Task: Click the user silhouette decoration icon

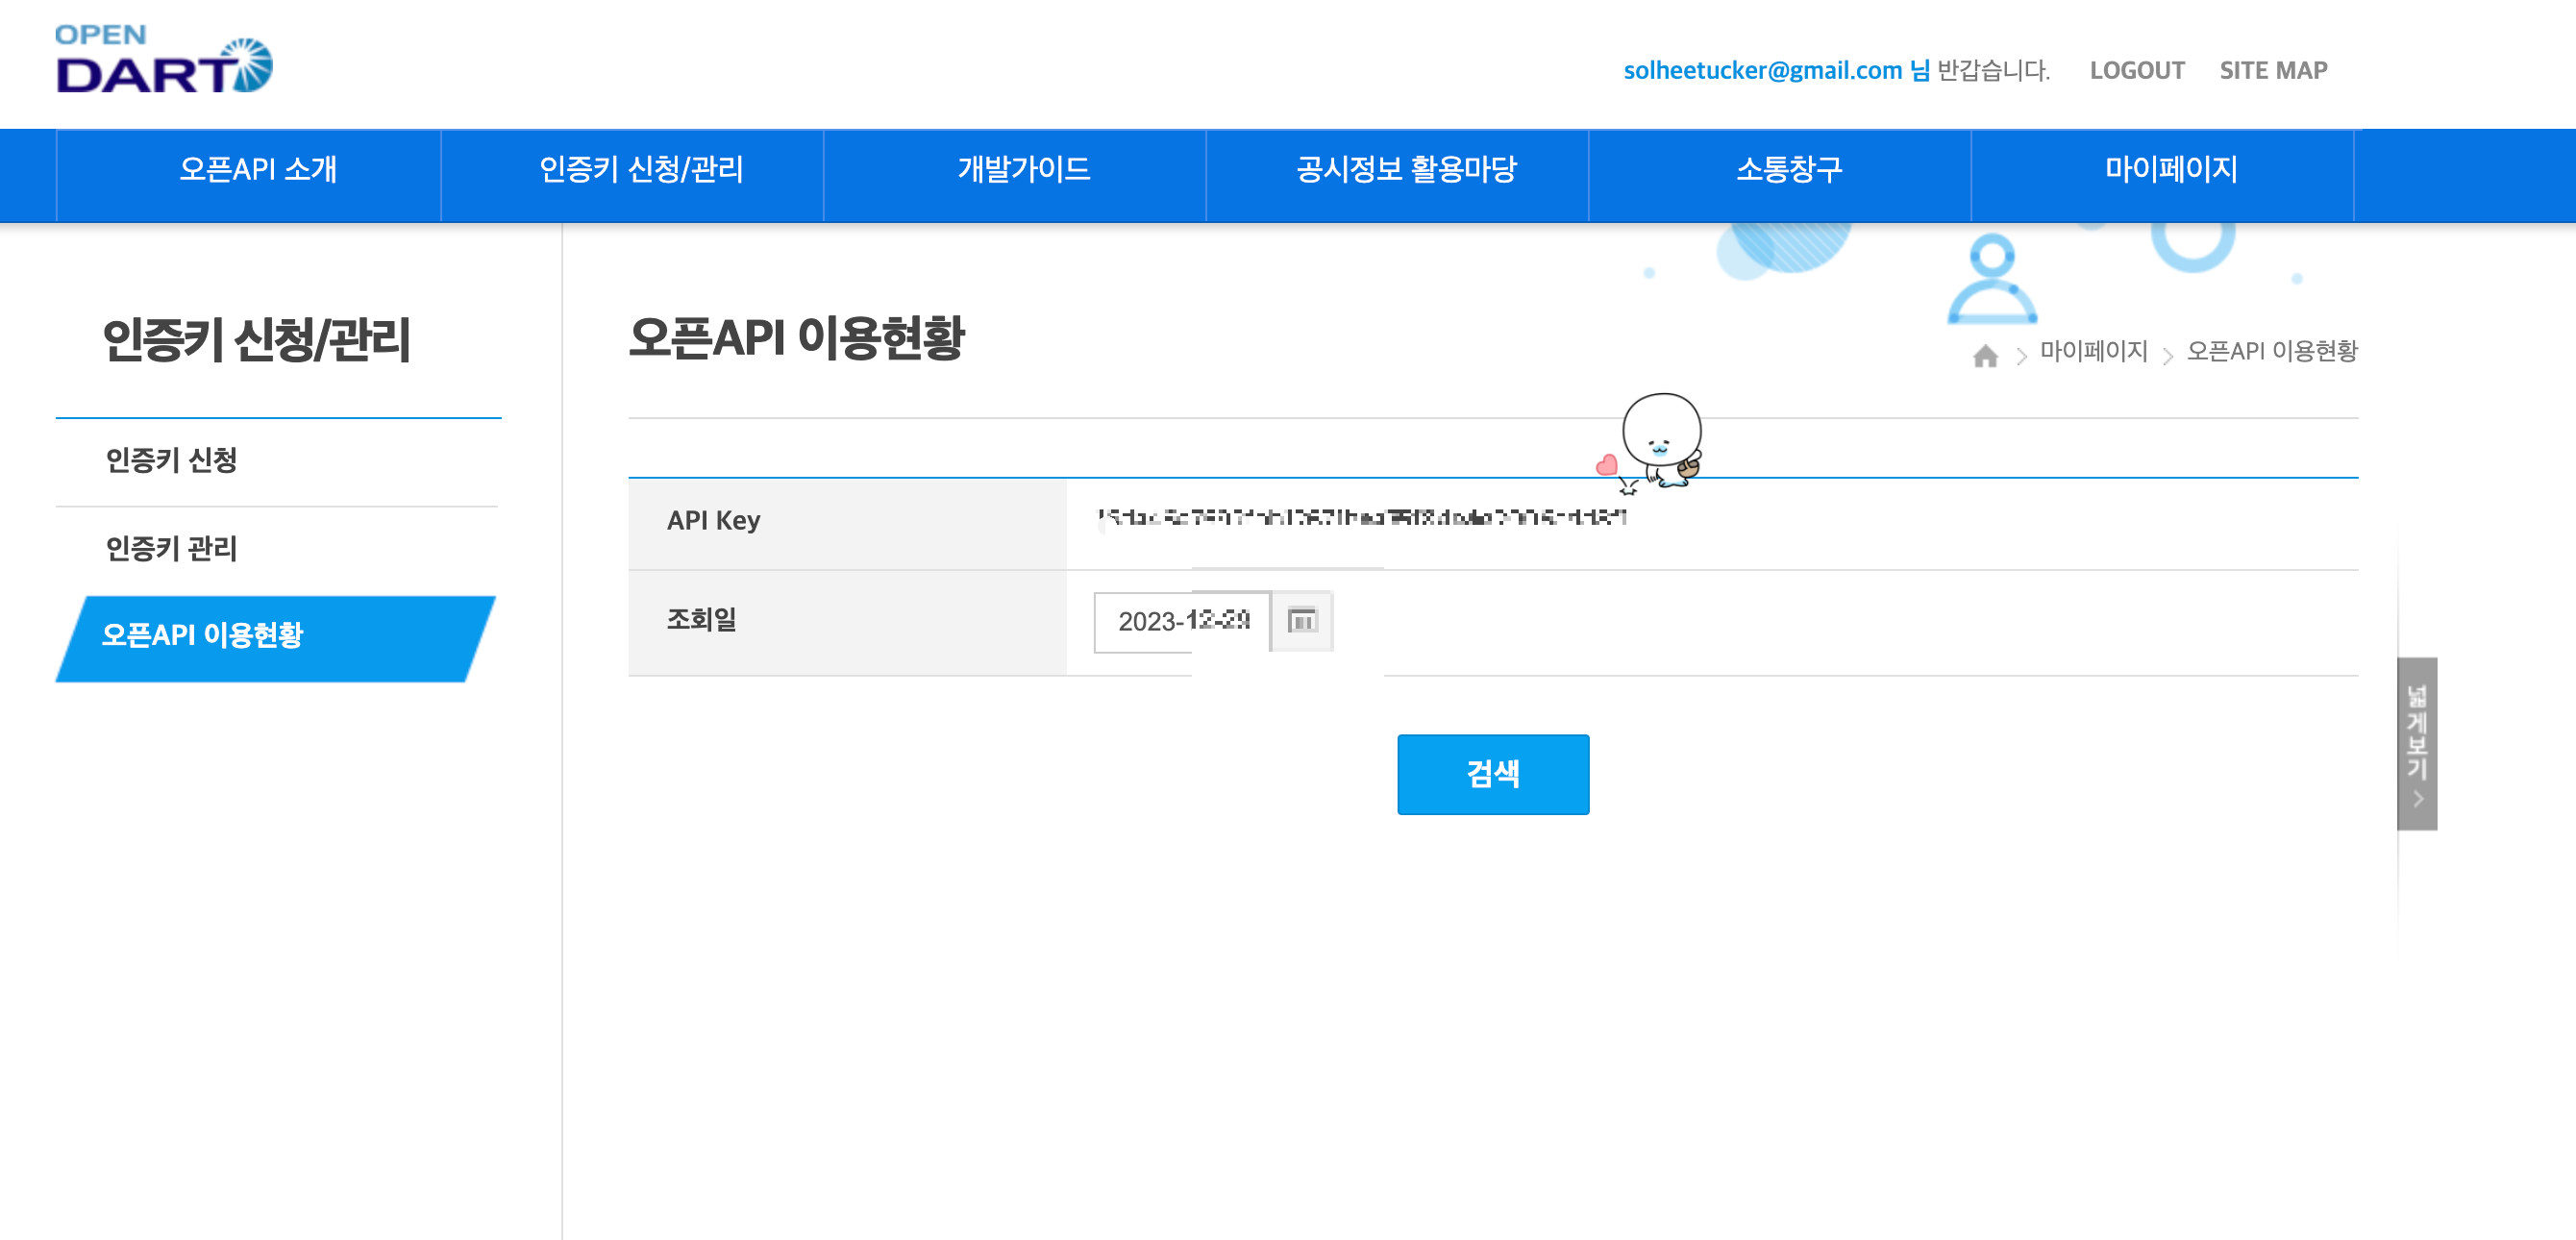Action: point(1991,279)
